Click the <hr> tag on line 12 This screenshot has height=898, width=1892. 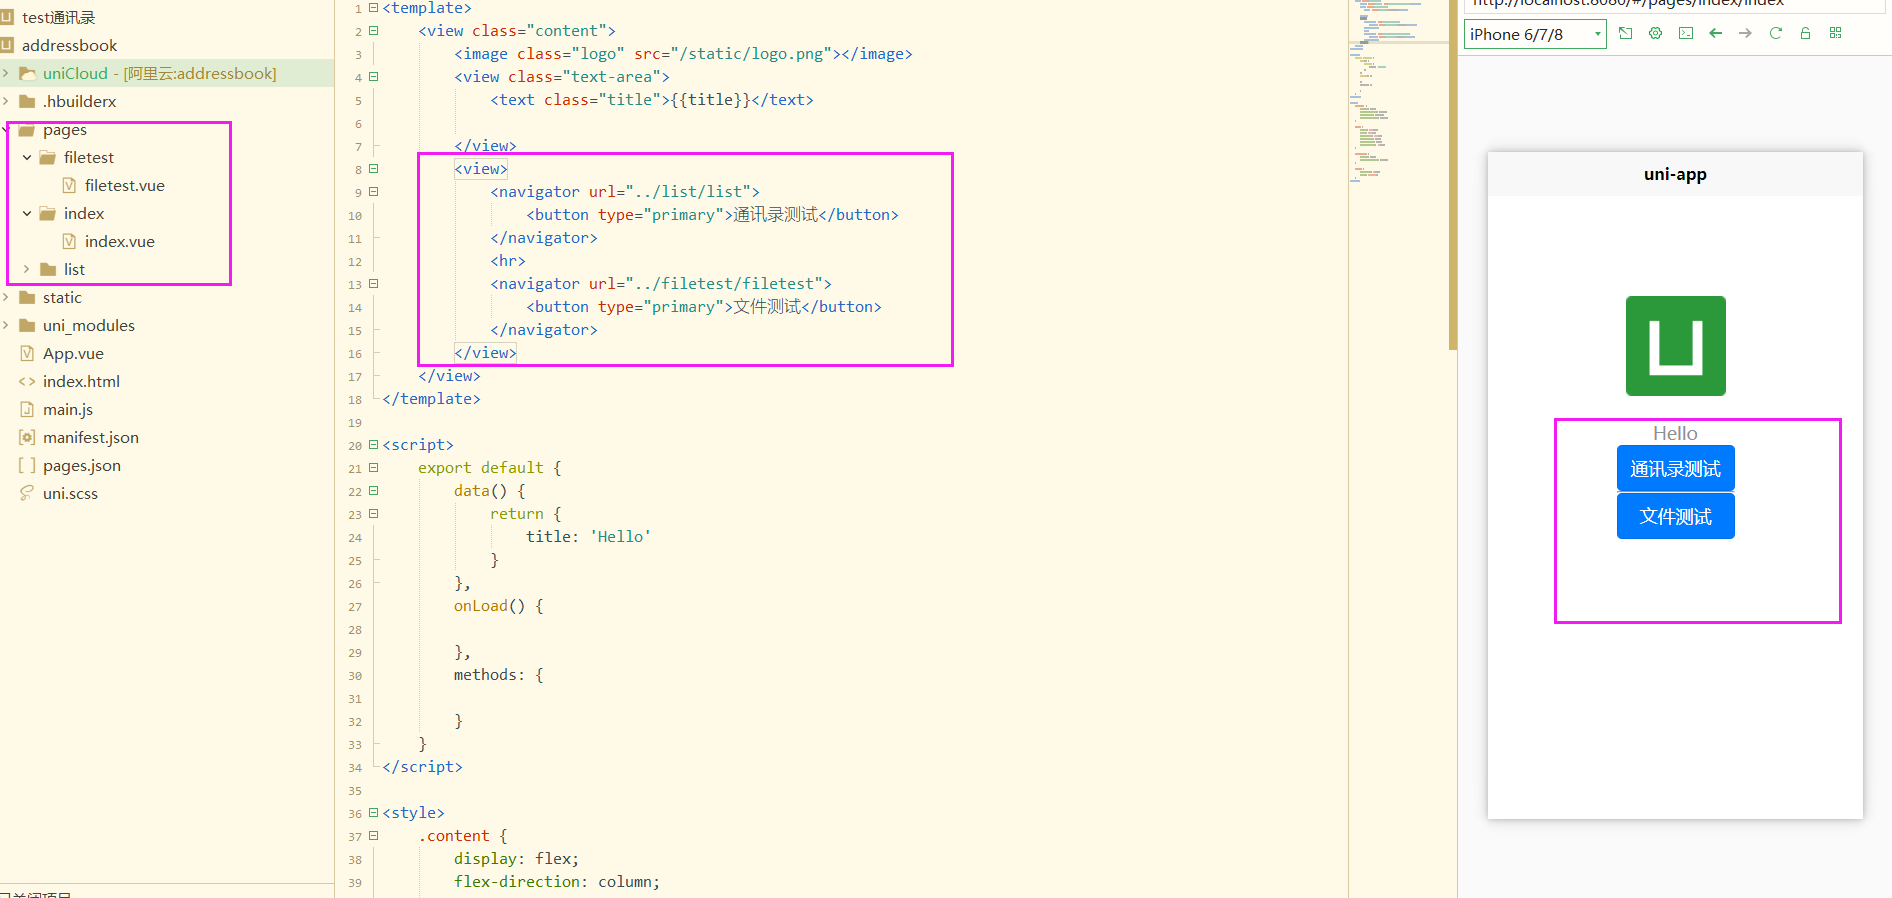coord(507,260)
